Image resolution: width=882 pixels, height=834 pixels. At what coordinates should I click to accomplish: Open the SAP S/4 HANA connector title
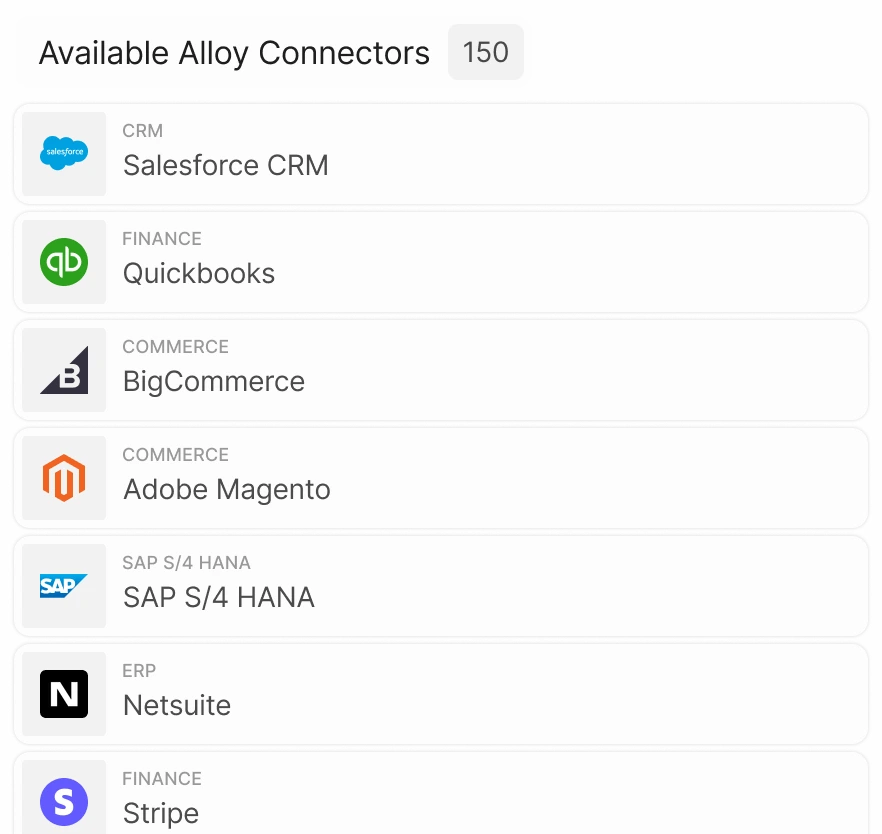click(x=219, y=597)
